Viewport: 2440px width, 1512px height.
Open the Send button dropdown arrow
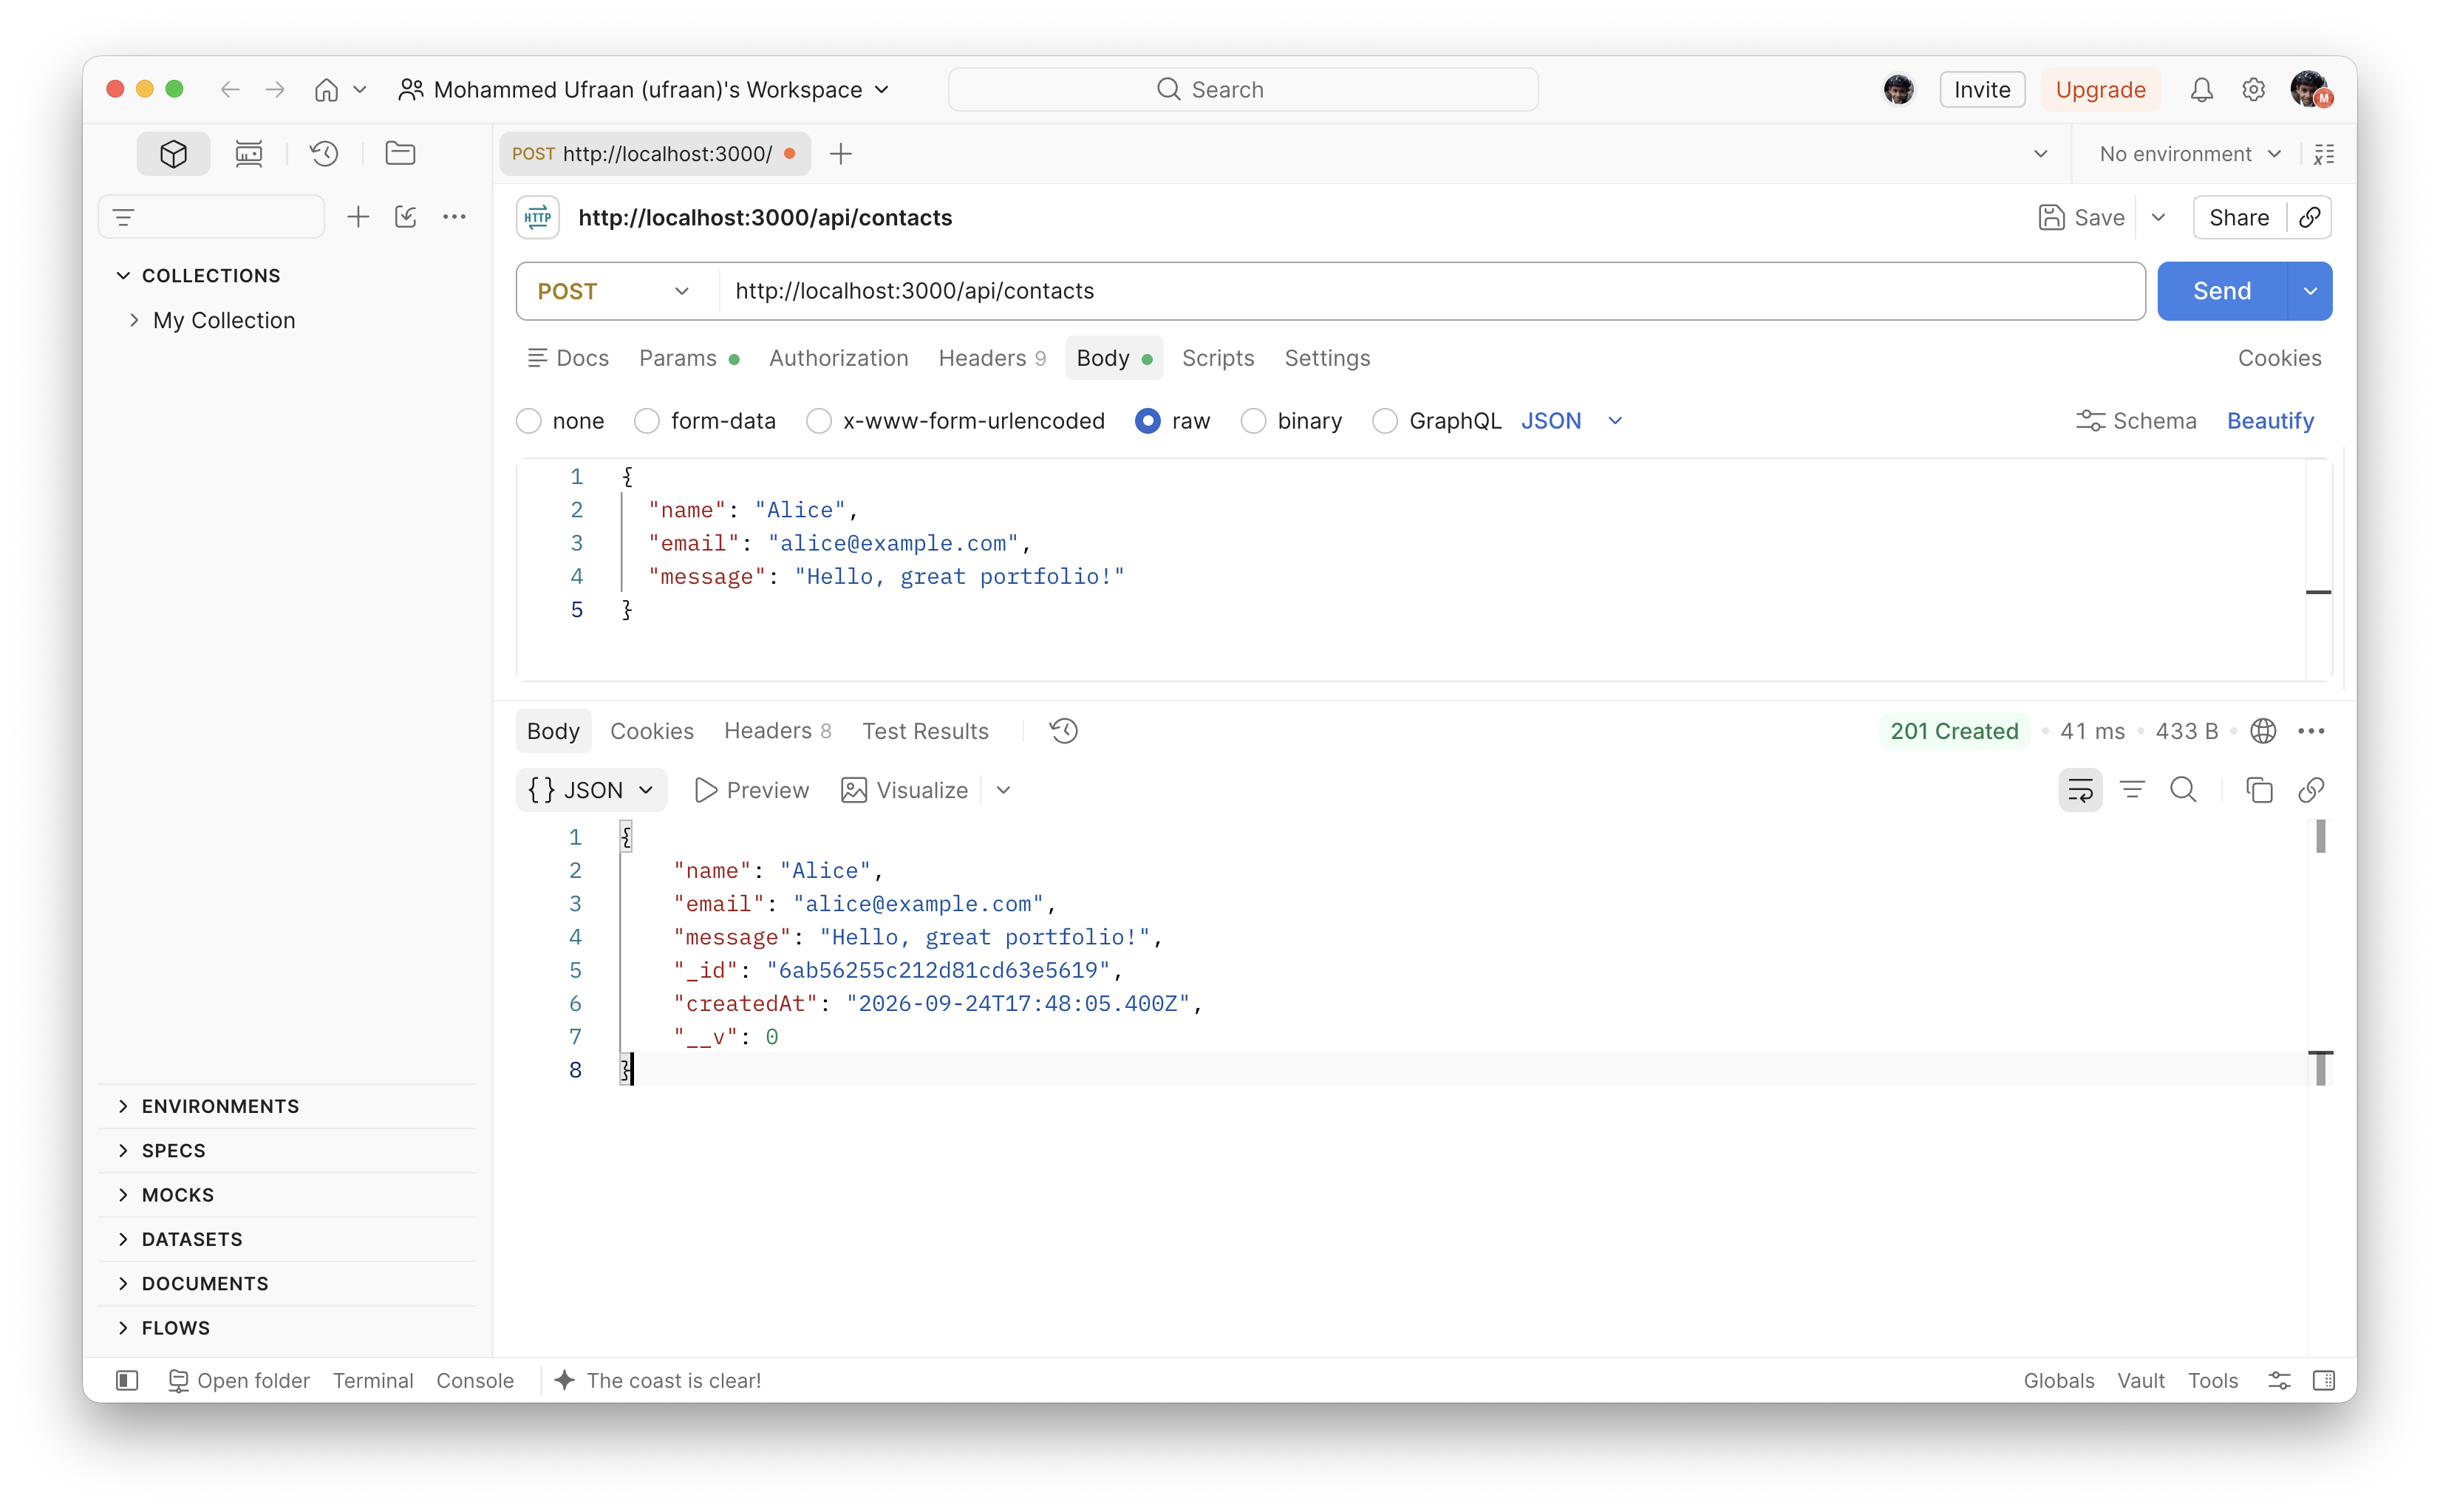click(2310, 291)
